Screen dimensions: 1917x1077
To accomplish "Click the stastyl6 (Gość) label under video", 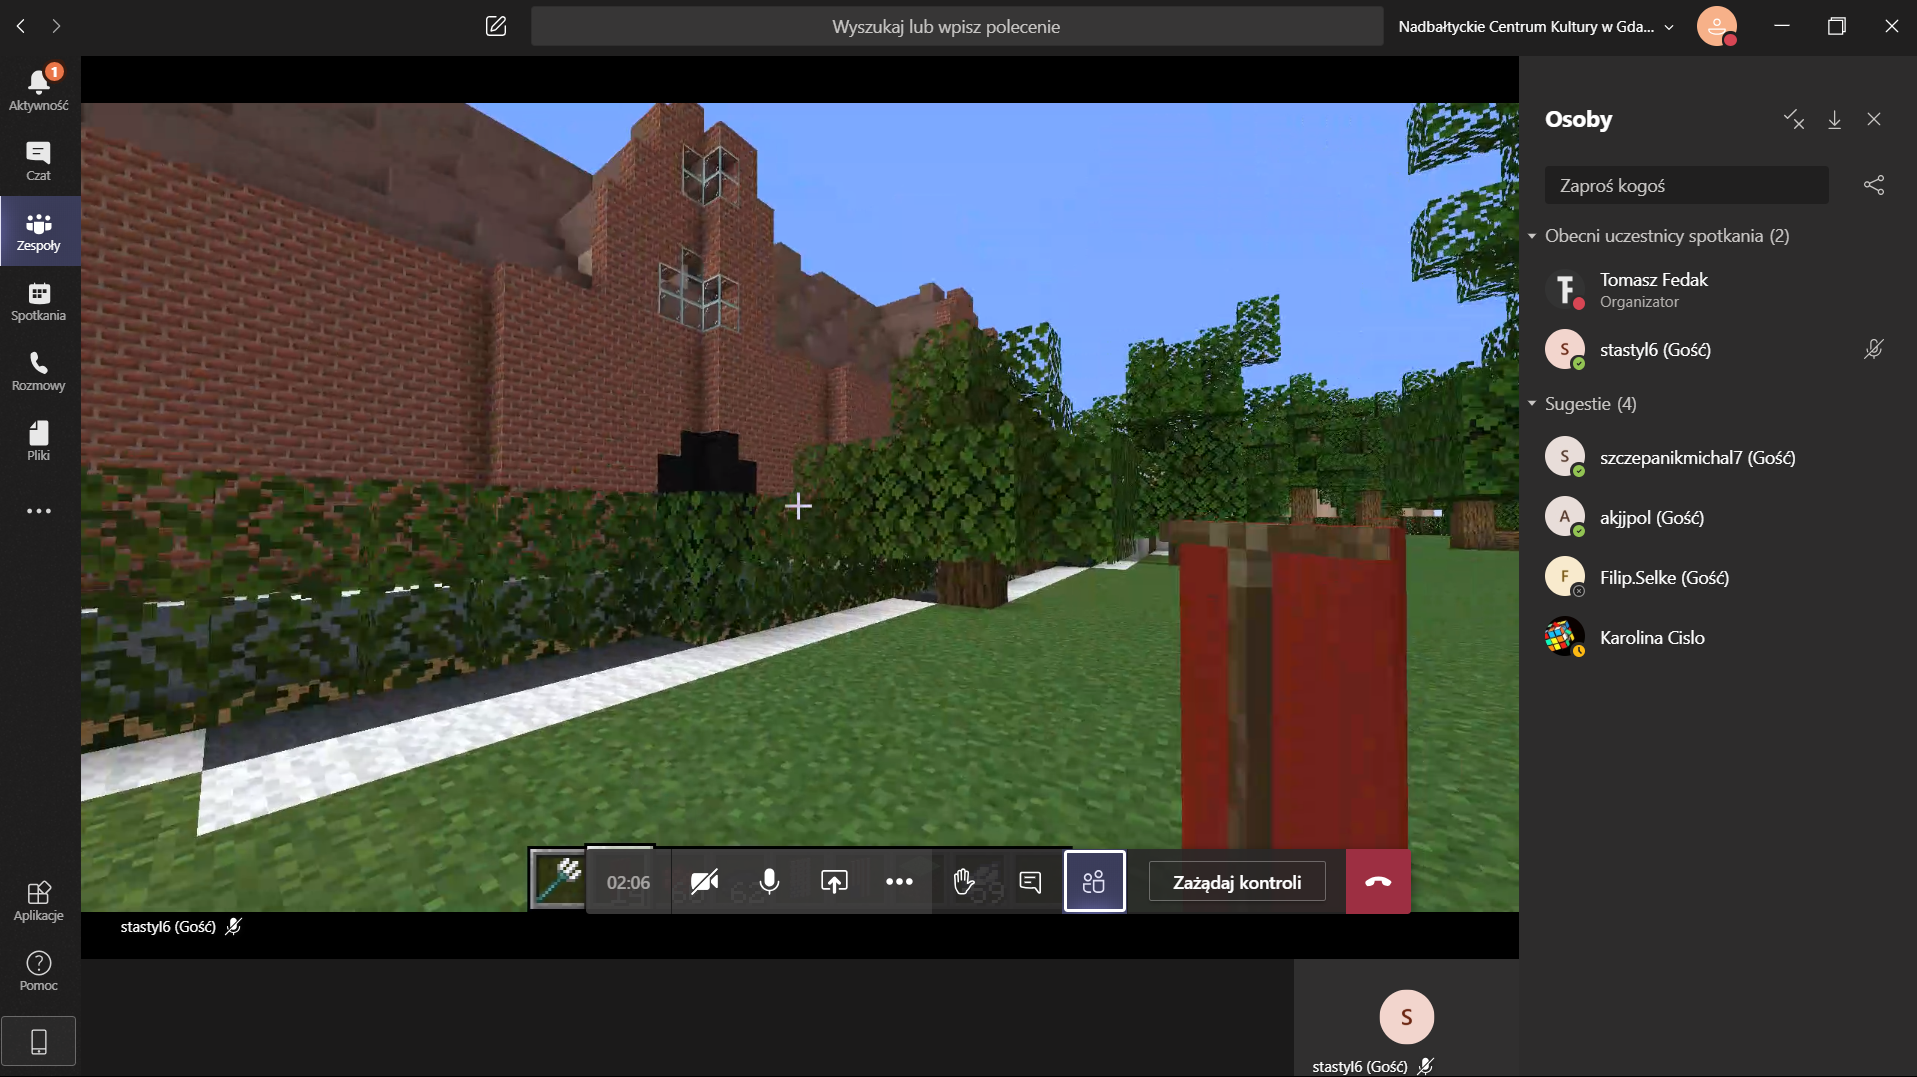I will [168, 927].
